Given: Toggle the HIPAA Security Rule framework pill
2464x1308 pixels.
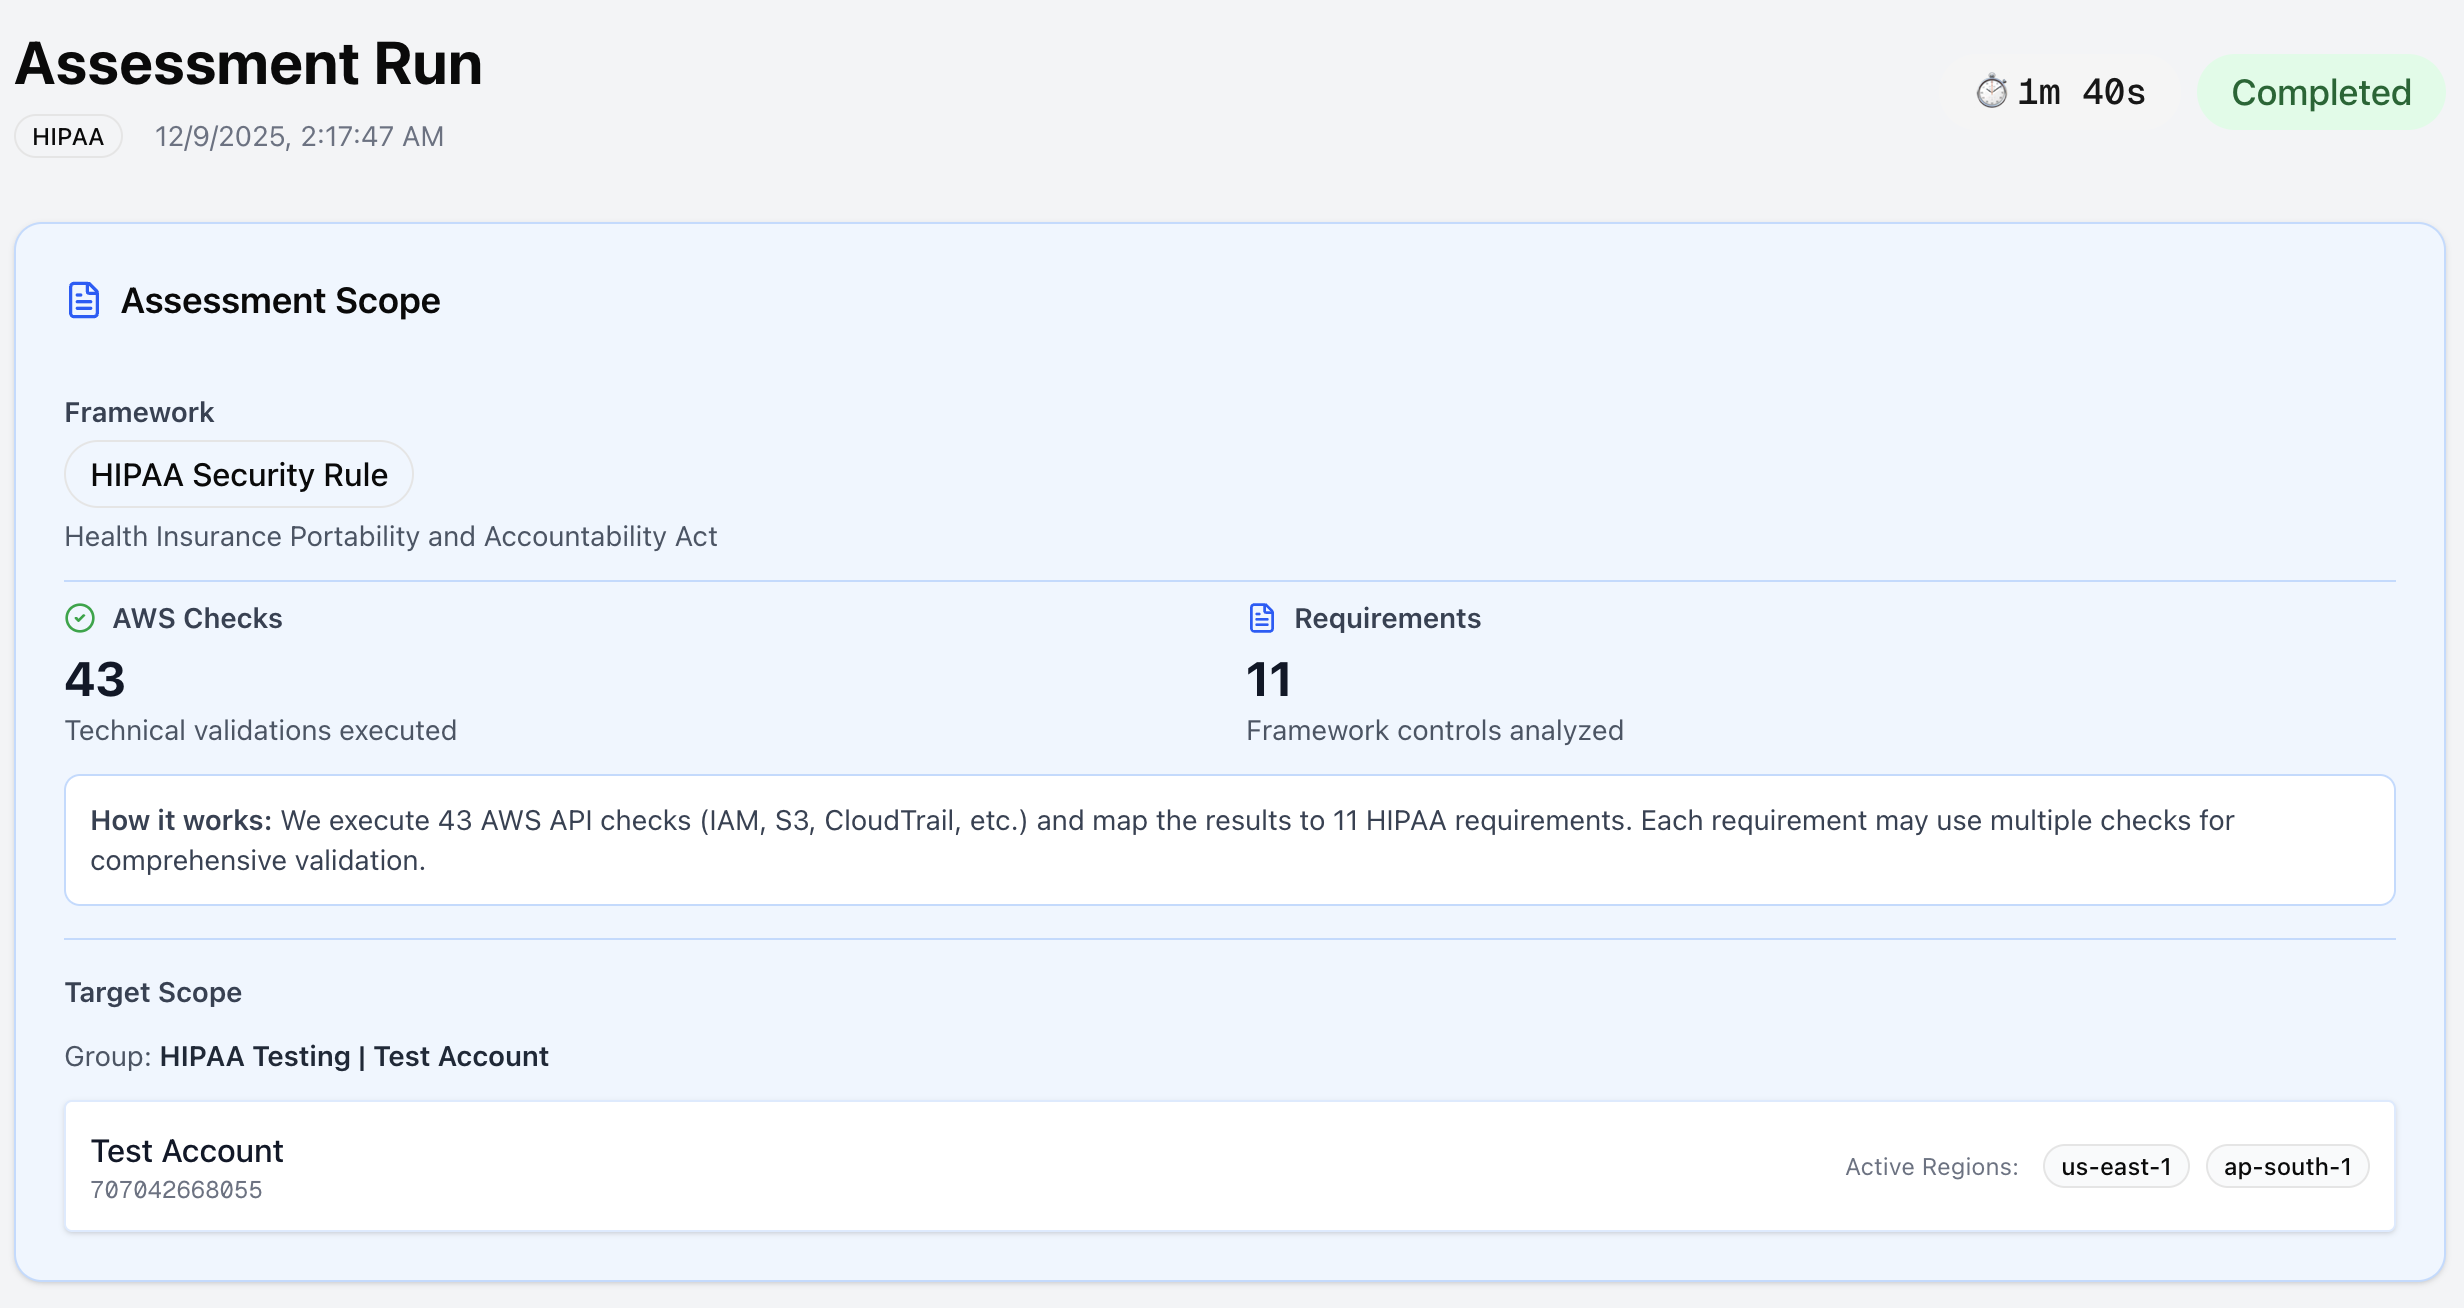Looking at the screenshot, I should [238, 474].
